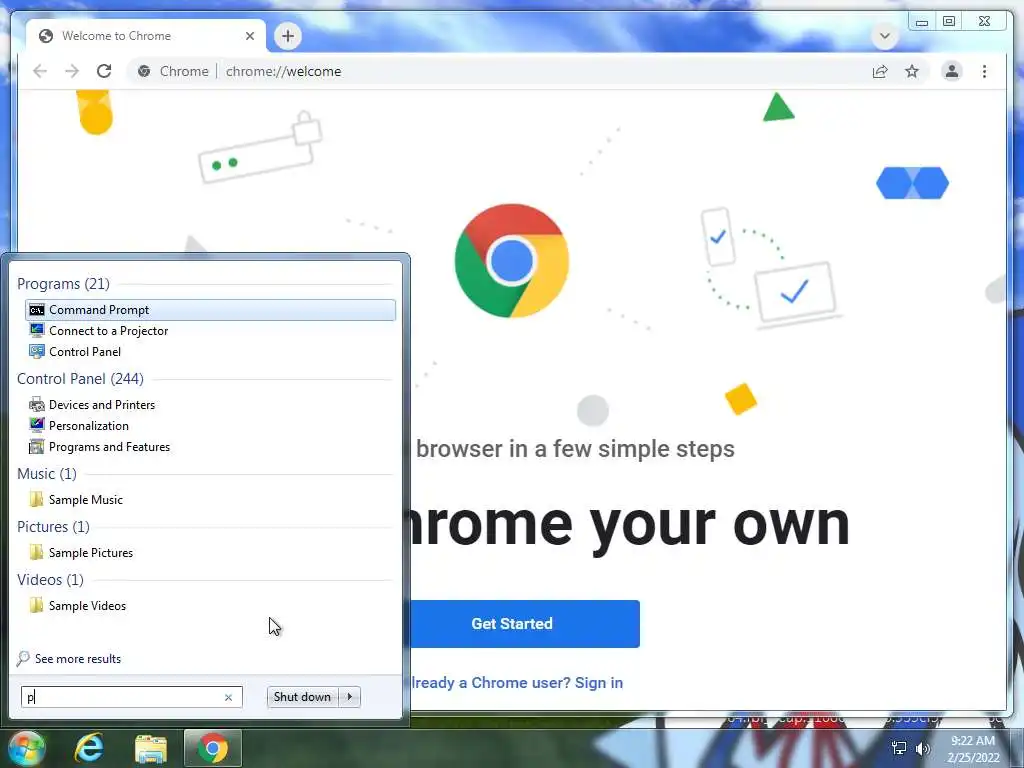The image size is (1024, 768).
Task: Open File Explorer from the taskbar
Action: 151,748
